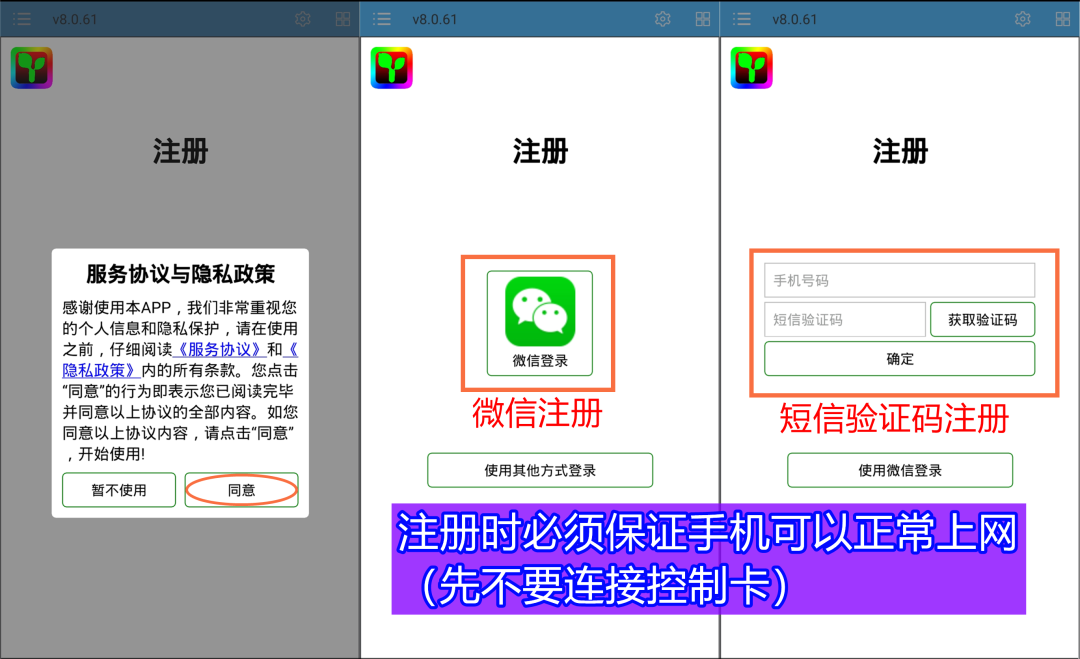Click app logo in the right panel
1080x659 pixels.
coord(751,67)
